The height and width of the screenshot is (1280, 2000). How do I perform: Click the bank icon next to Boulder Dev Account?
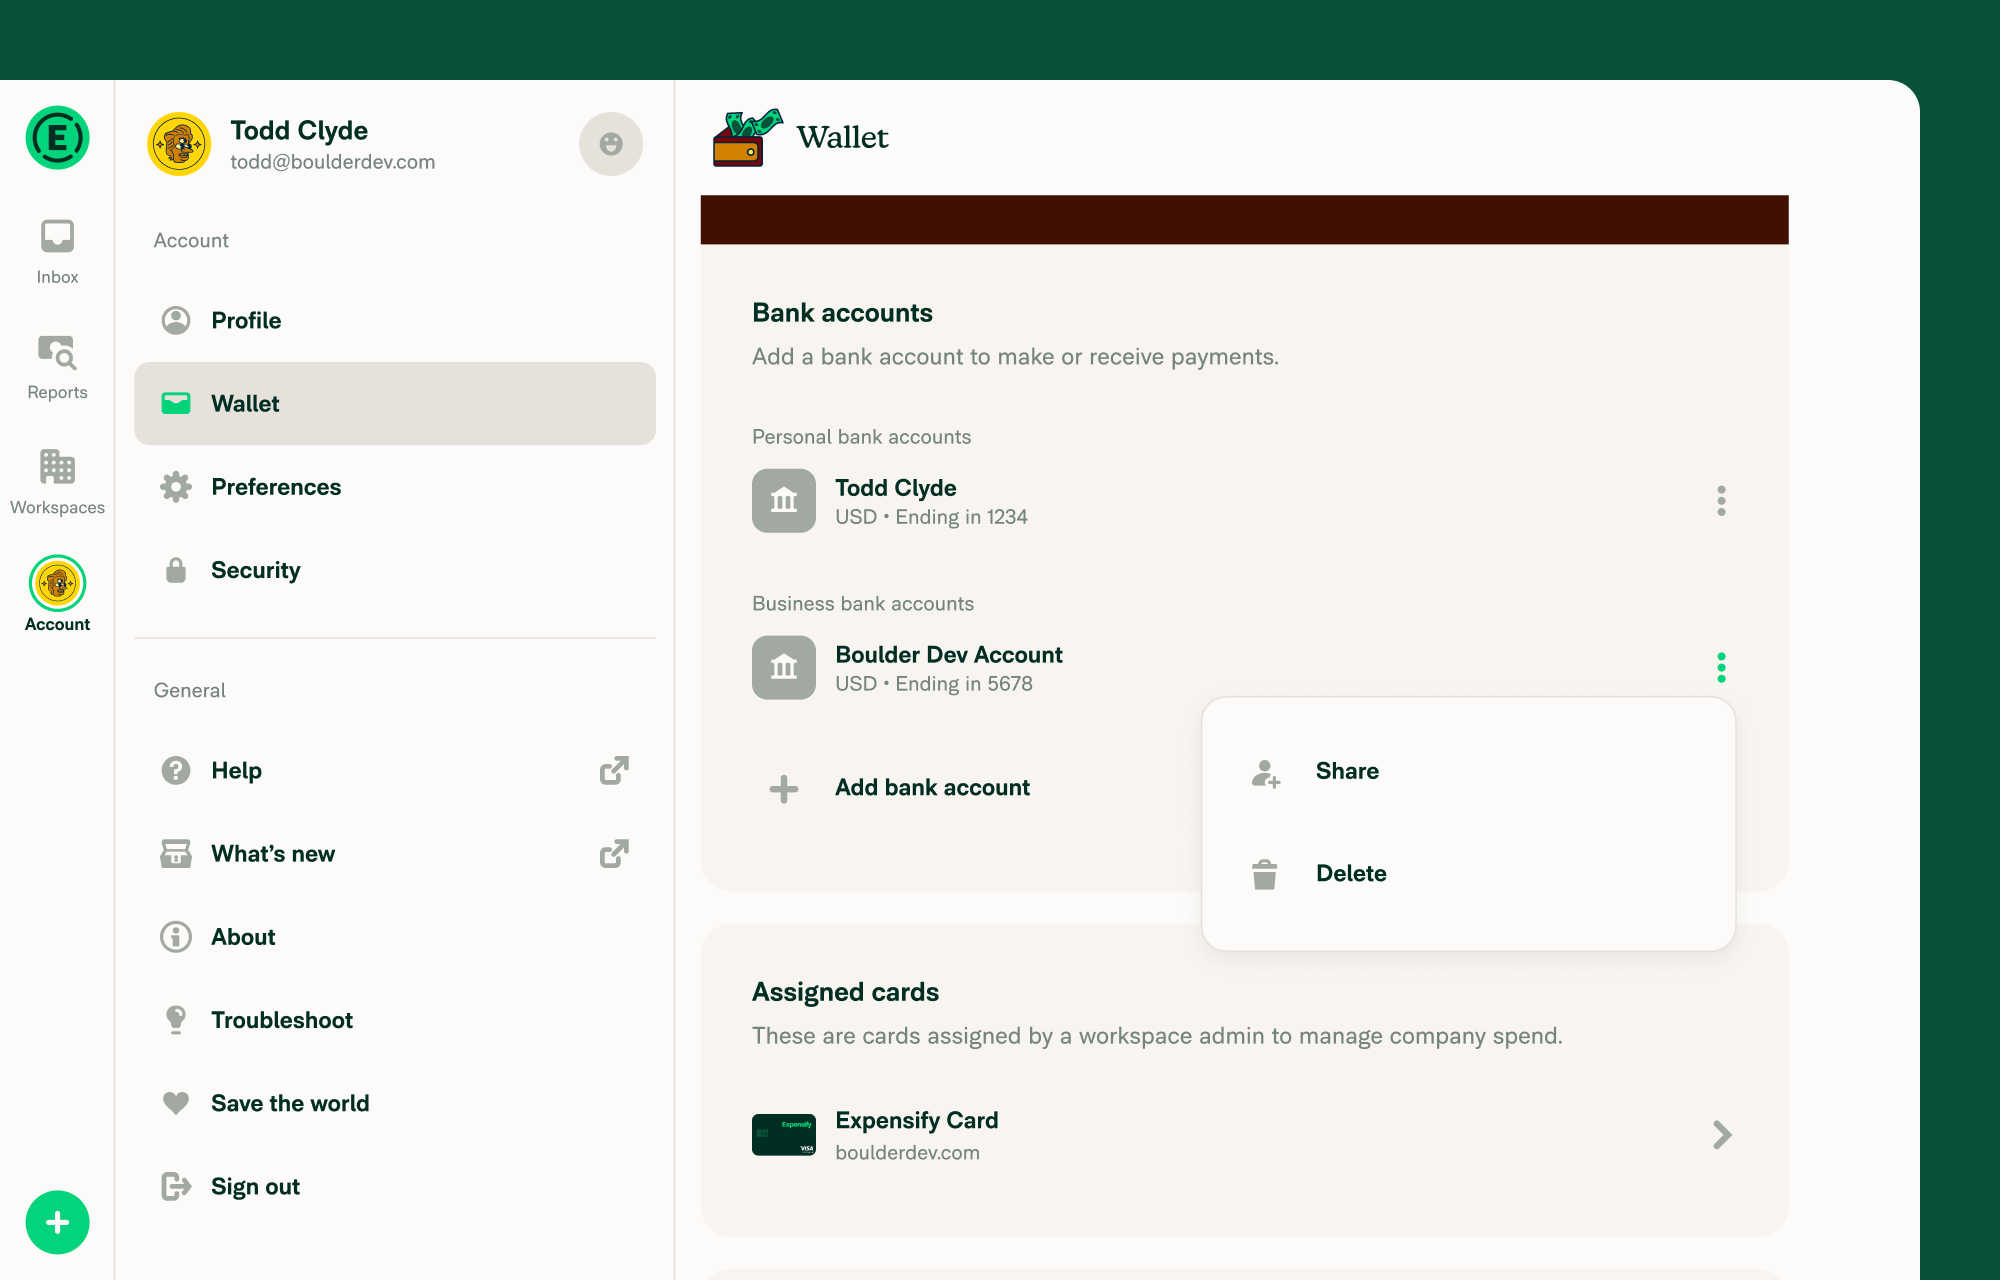(783, 667)
